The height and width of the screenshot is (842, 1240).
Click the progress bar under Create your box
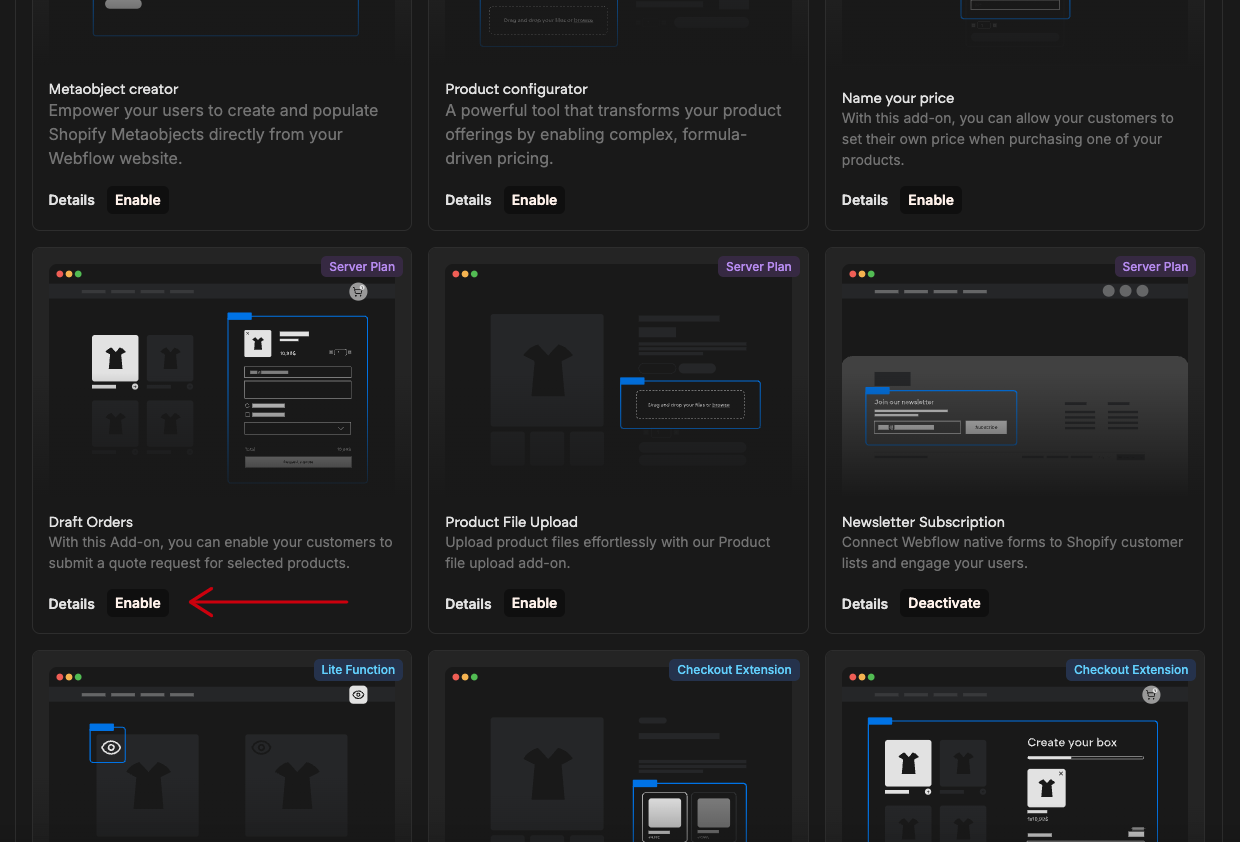click(1085, 757)
